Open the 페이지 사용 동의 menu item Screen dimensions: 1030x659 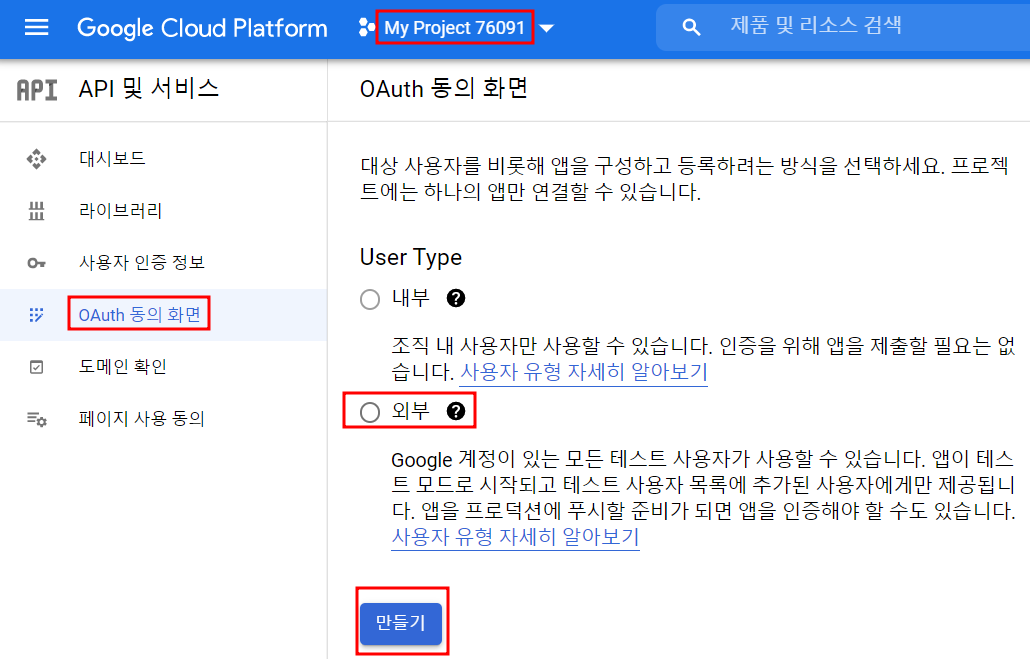(x=142, y=419)
